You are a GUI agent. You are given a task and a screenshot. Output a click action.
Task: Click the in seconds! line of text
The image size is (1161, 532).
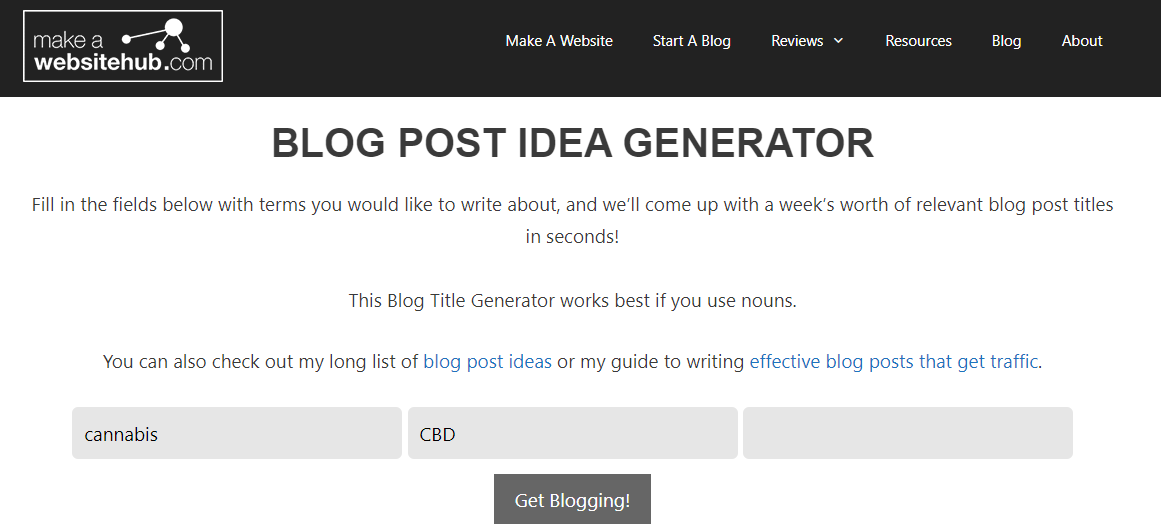click(572, 237)
